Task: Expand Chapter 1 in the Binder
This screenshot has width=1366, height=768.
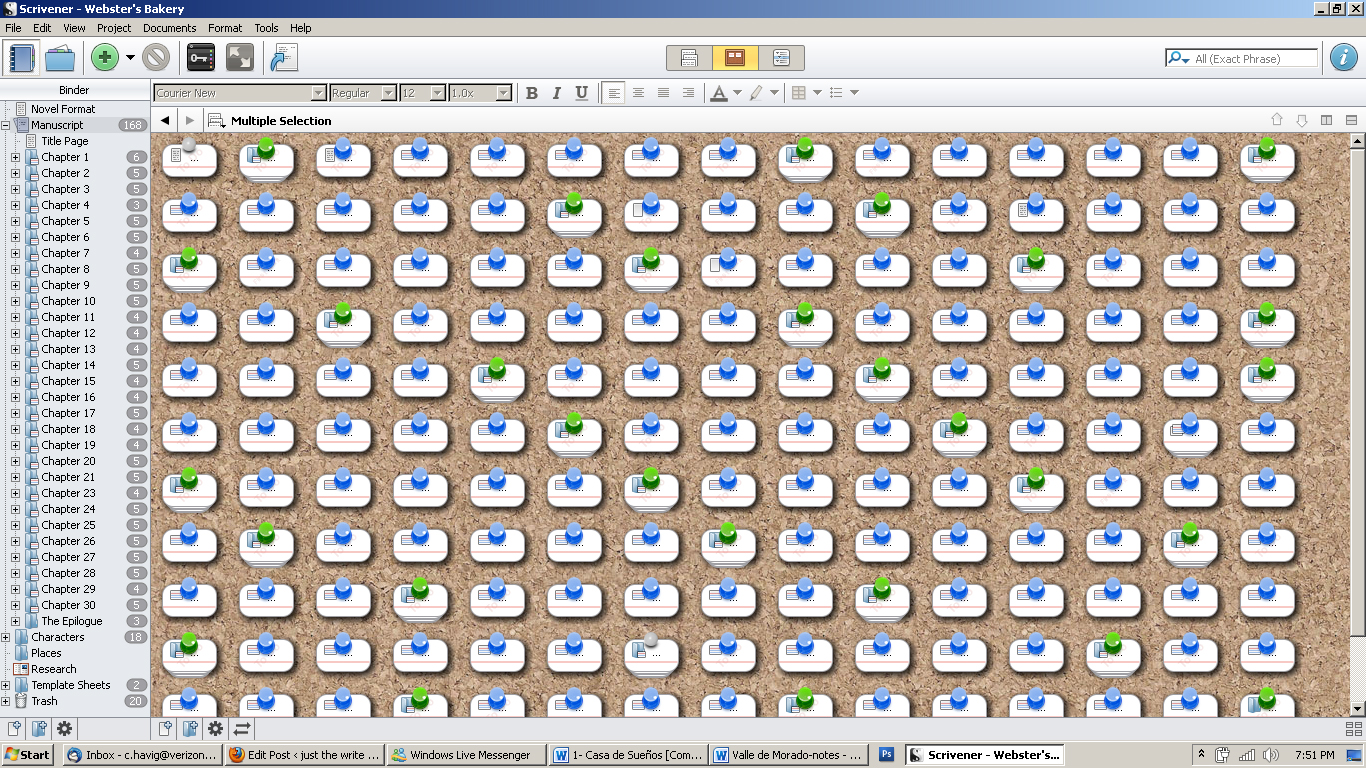Action: tap(15, 157)
